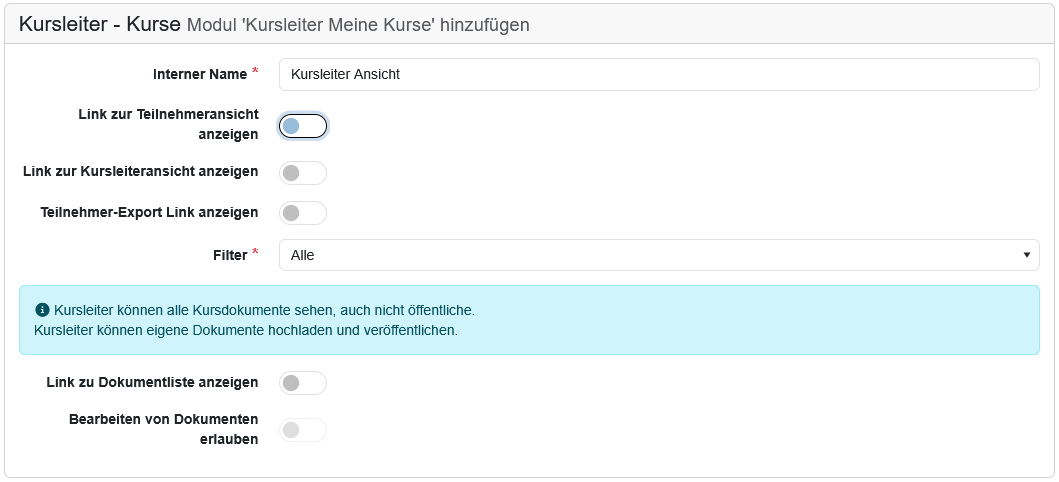Click the Kursdokumente info notice text
Screen dimensions: 1059x482
coord(264,310)
